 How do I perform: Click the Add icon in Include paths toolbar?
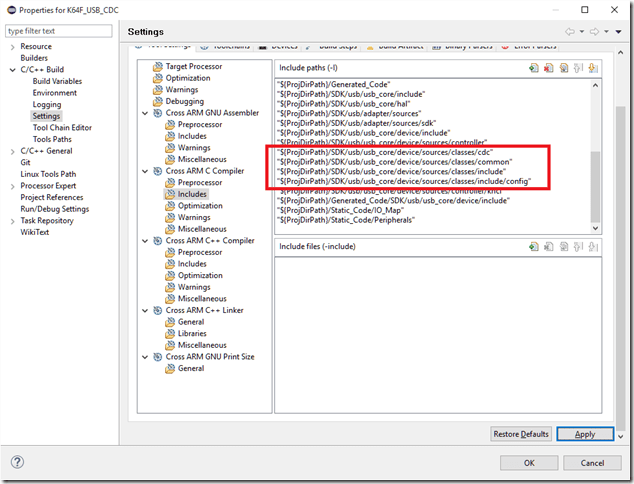click(x=534, y=68)
